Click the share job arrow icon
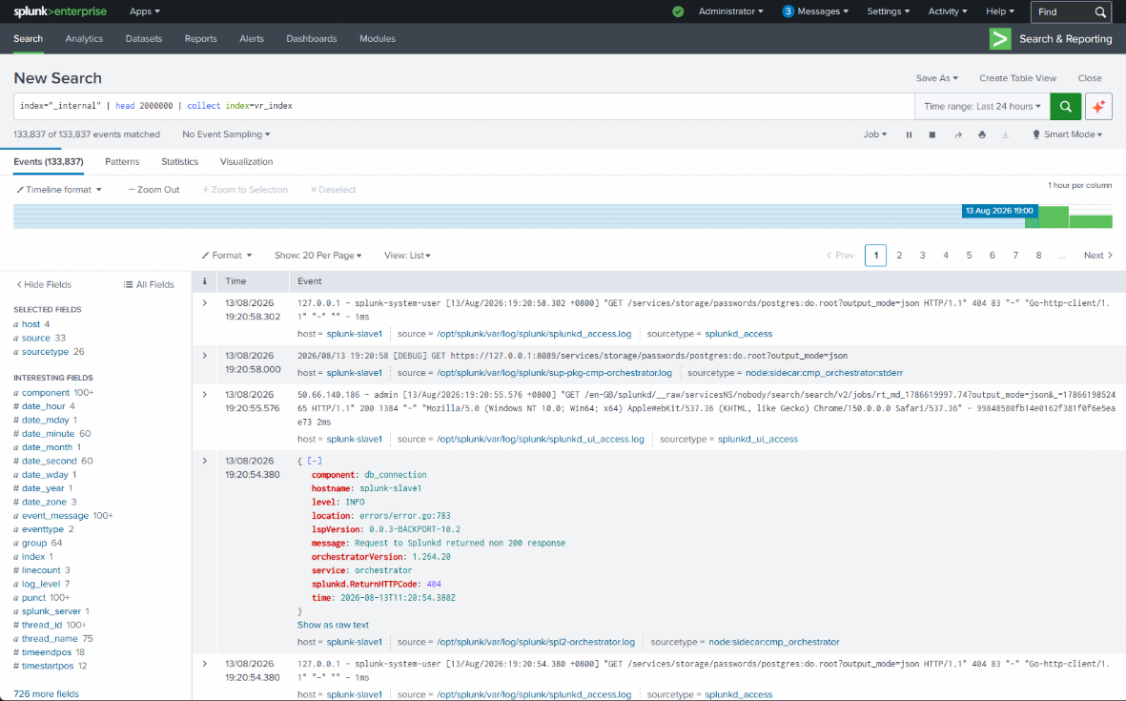1126x701 pixels. click(x=957, y=134)
